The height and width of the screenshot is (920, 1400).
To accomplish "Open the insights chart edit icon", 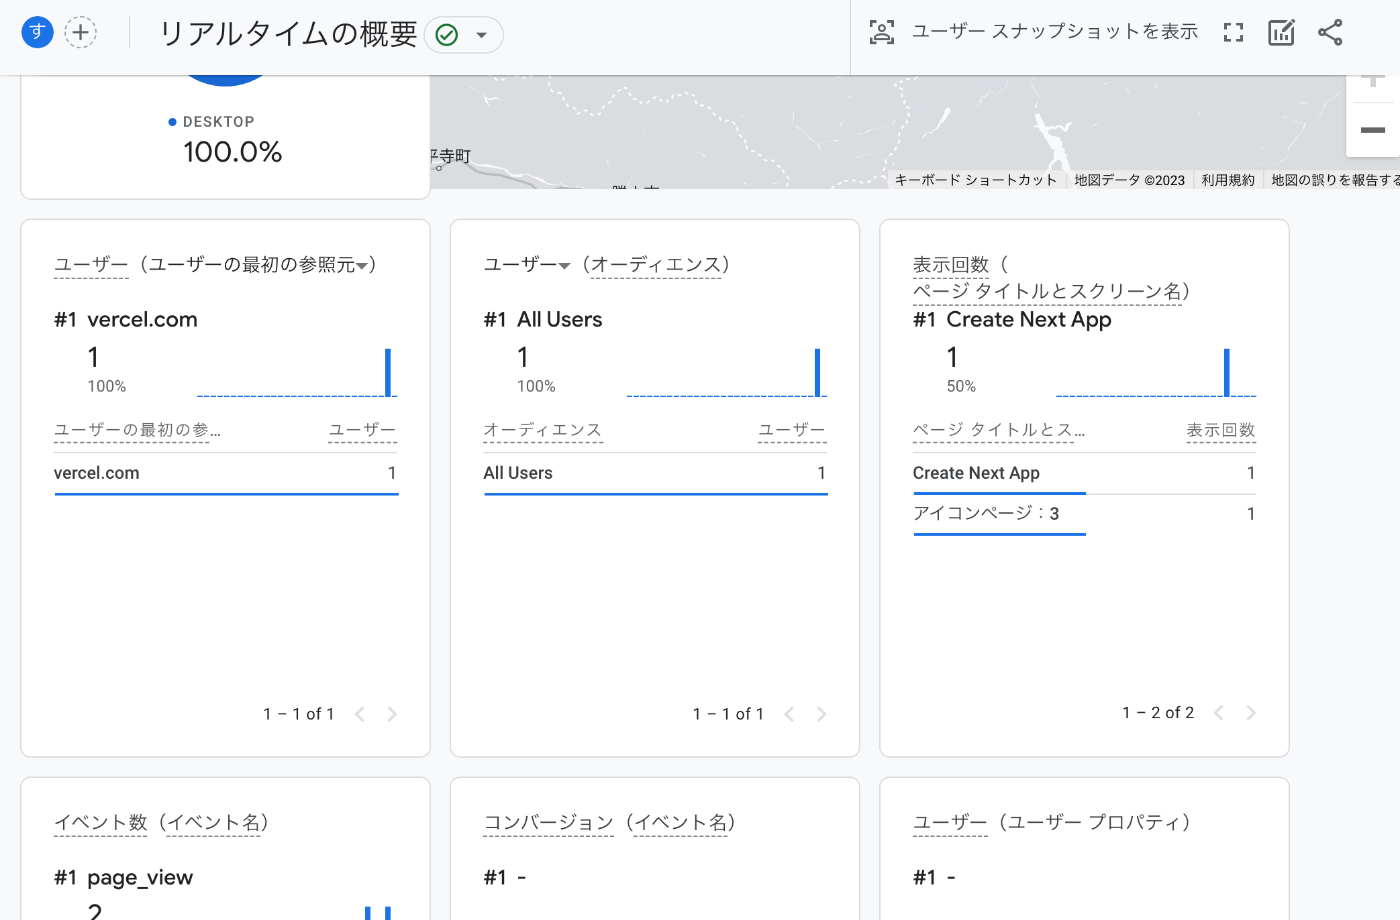I will pos(1281,32).
